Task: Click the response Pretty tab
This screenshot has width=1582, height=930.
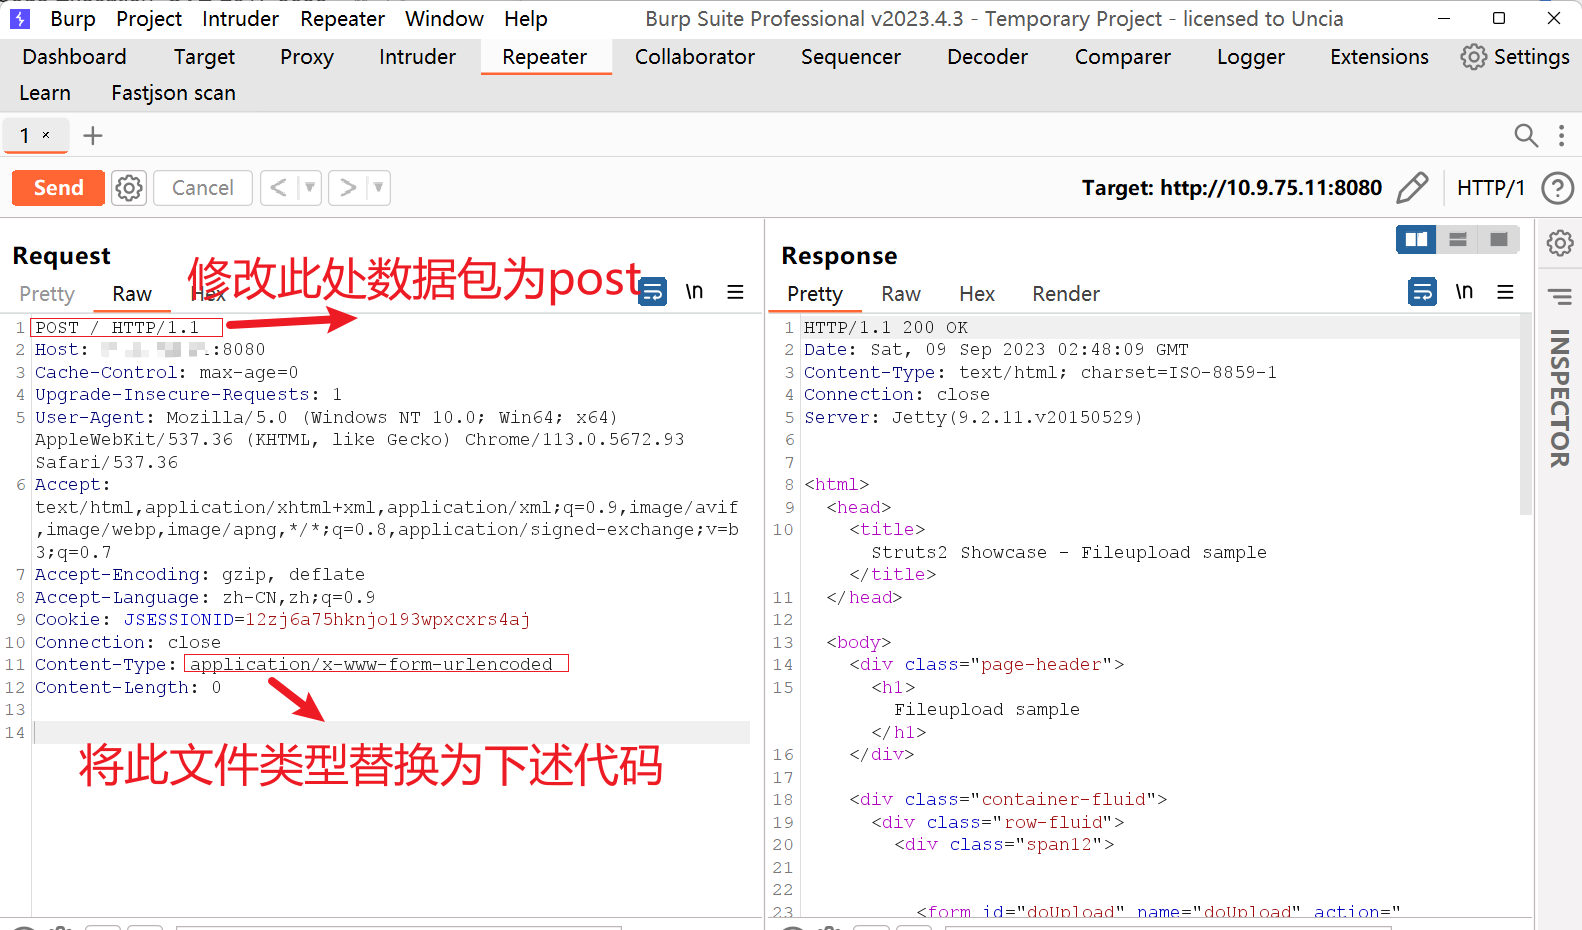Action: [x=815, y=294]
